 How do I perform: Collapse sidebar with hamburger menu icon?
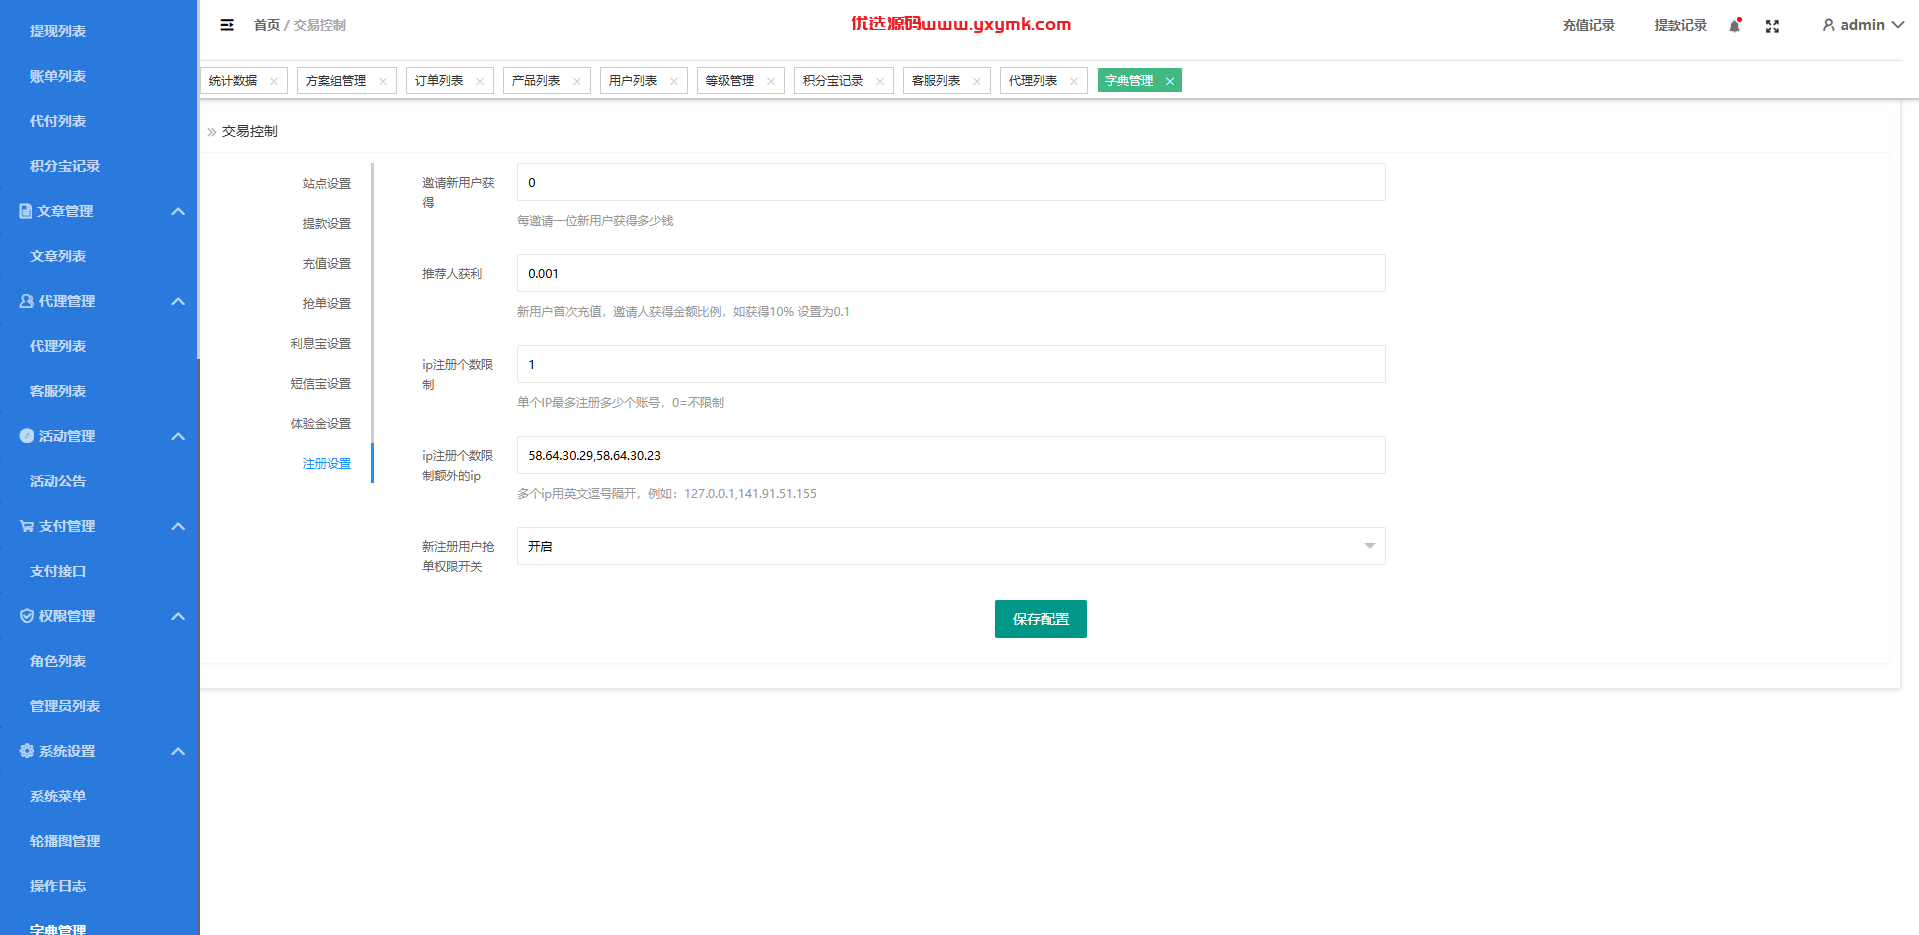coord(227,25)
